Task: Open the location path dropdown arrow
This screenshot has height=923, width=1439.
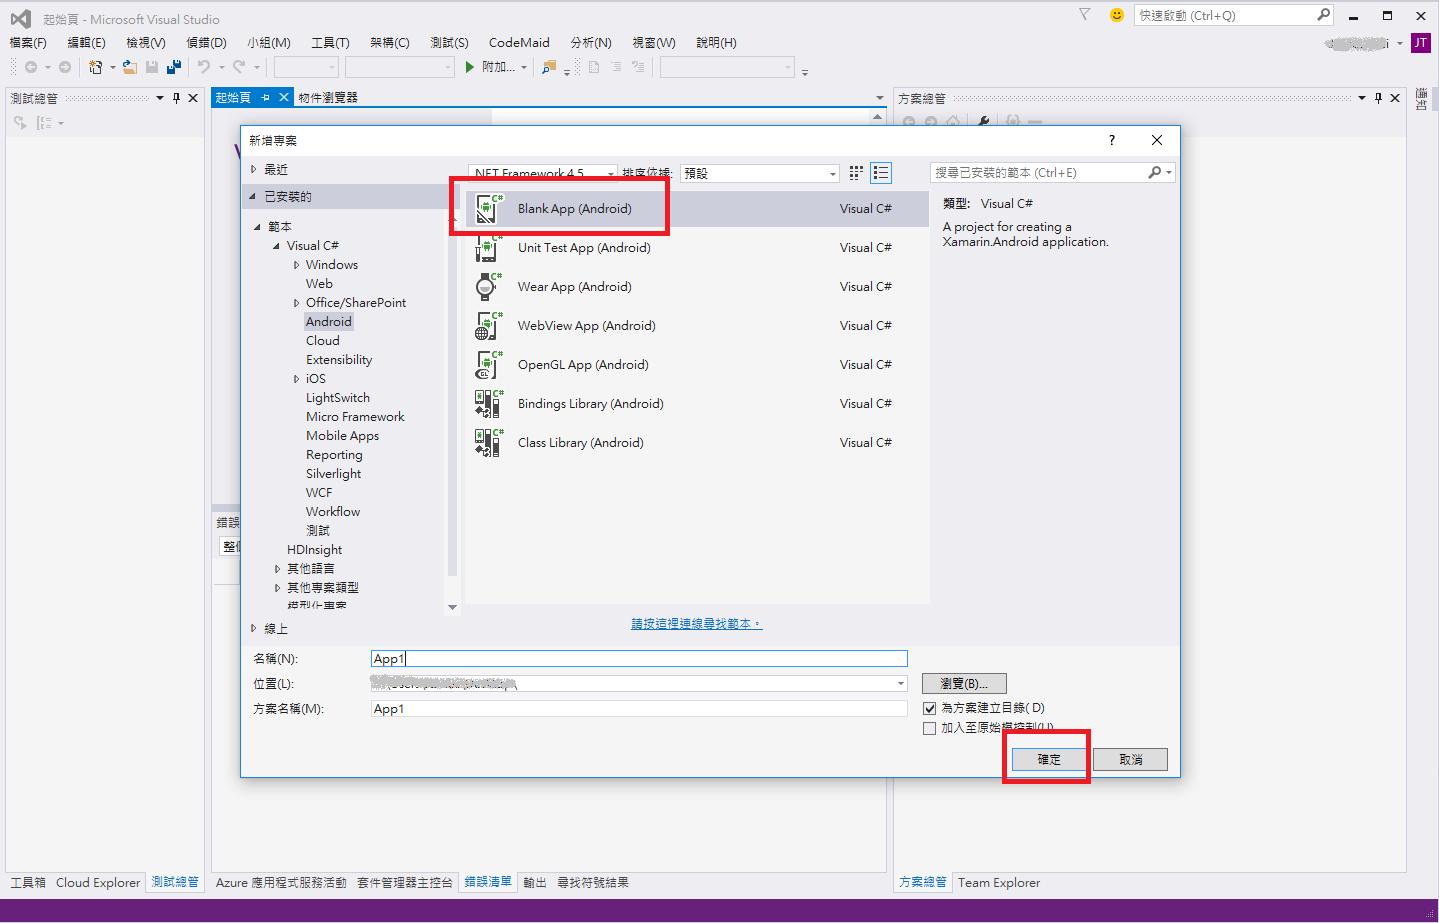Action: (x=900, y=684)
